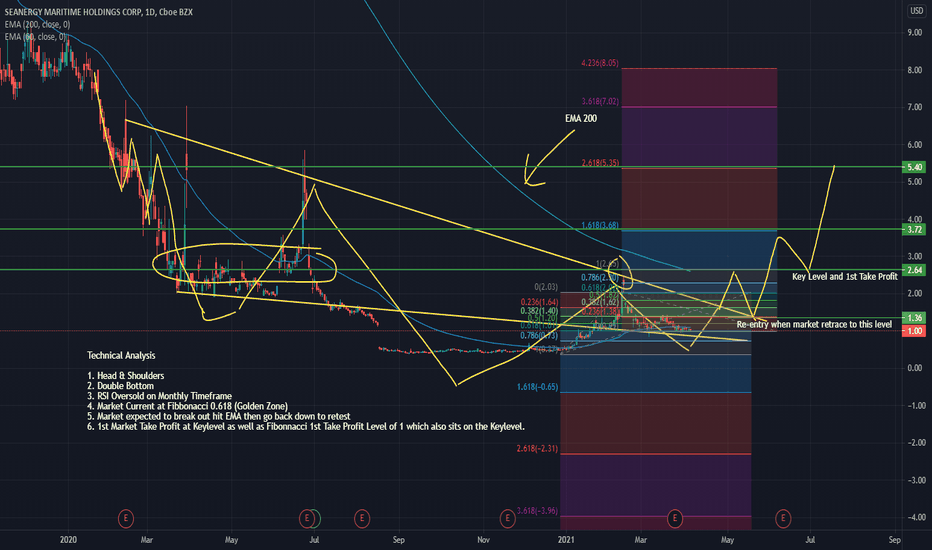Viewport: 932px width, 550px height.
Task: Click the Nov label on the time axis
Action: 483,540
